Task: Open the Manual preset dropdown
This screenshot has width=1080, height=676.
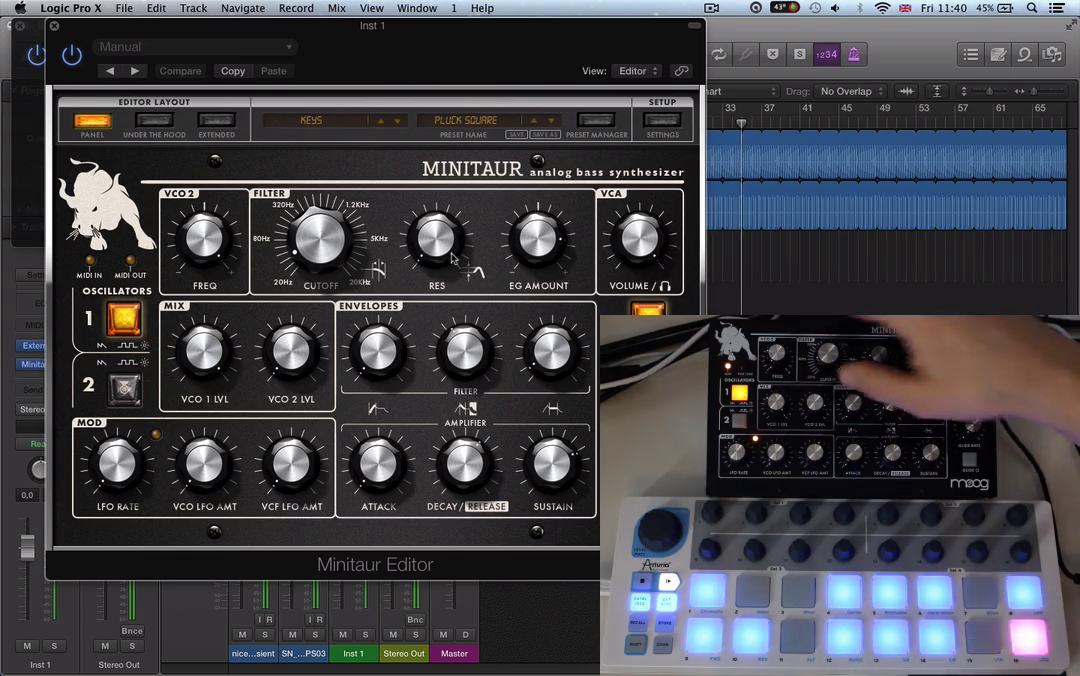Action: point(196,47)
